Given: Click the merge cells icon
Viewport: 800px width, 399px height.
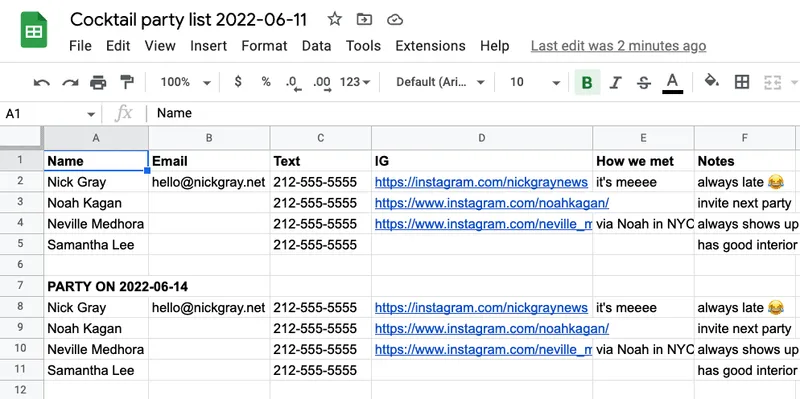Looking at the screenshot, I should pyautogui.click(x=772, y=82).
